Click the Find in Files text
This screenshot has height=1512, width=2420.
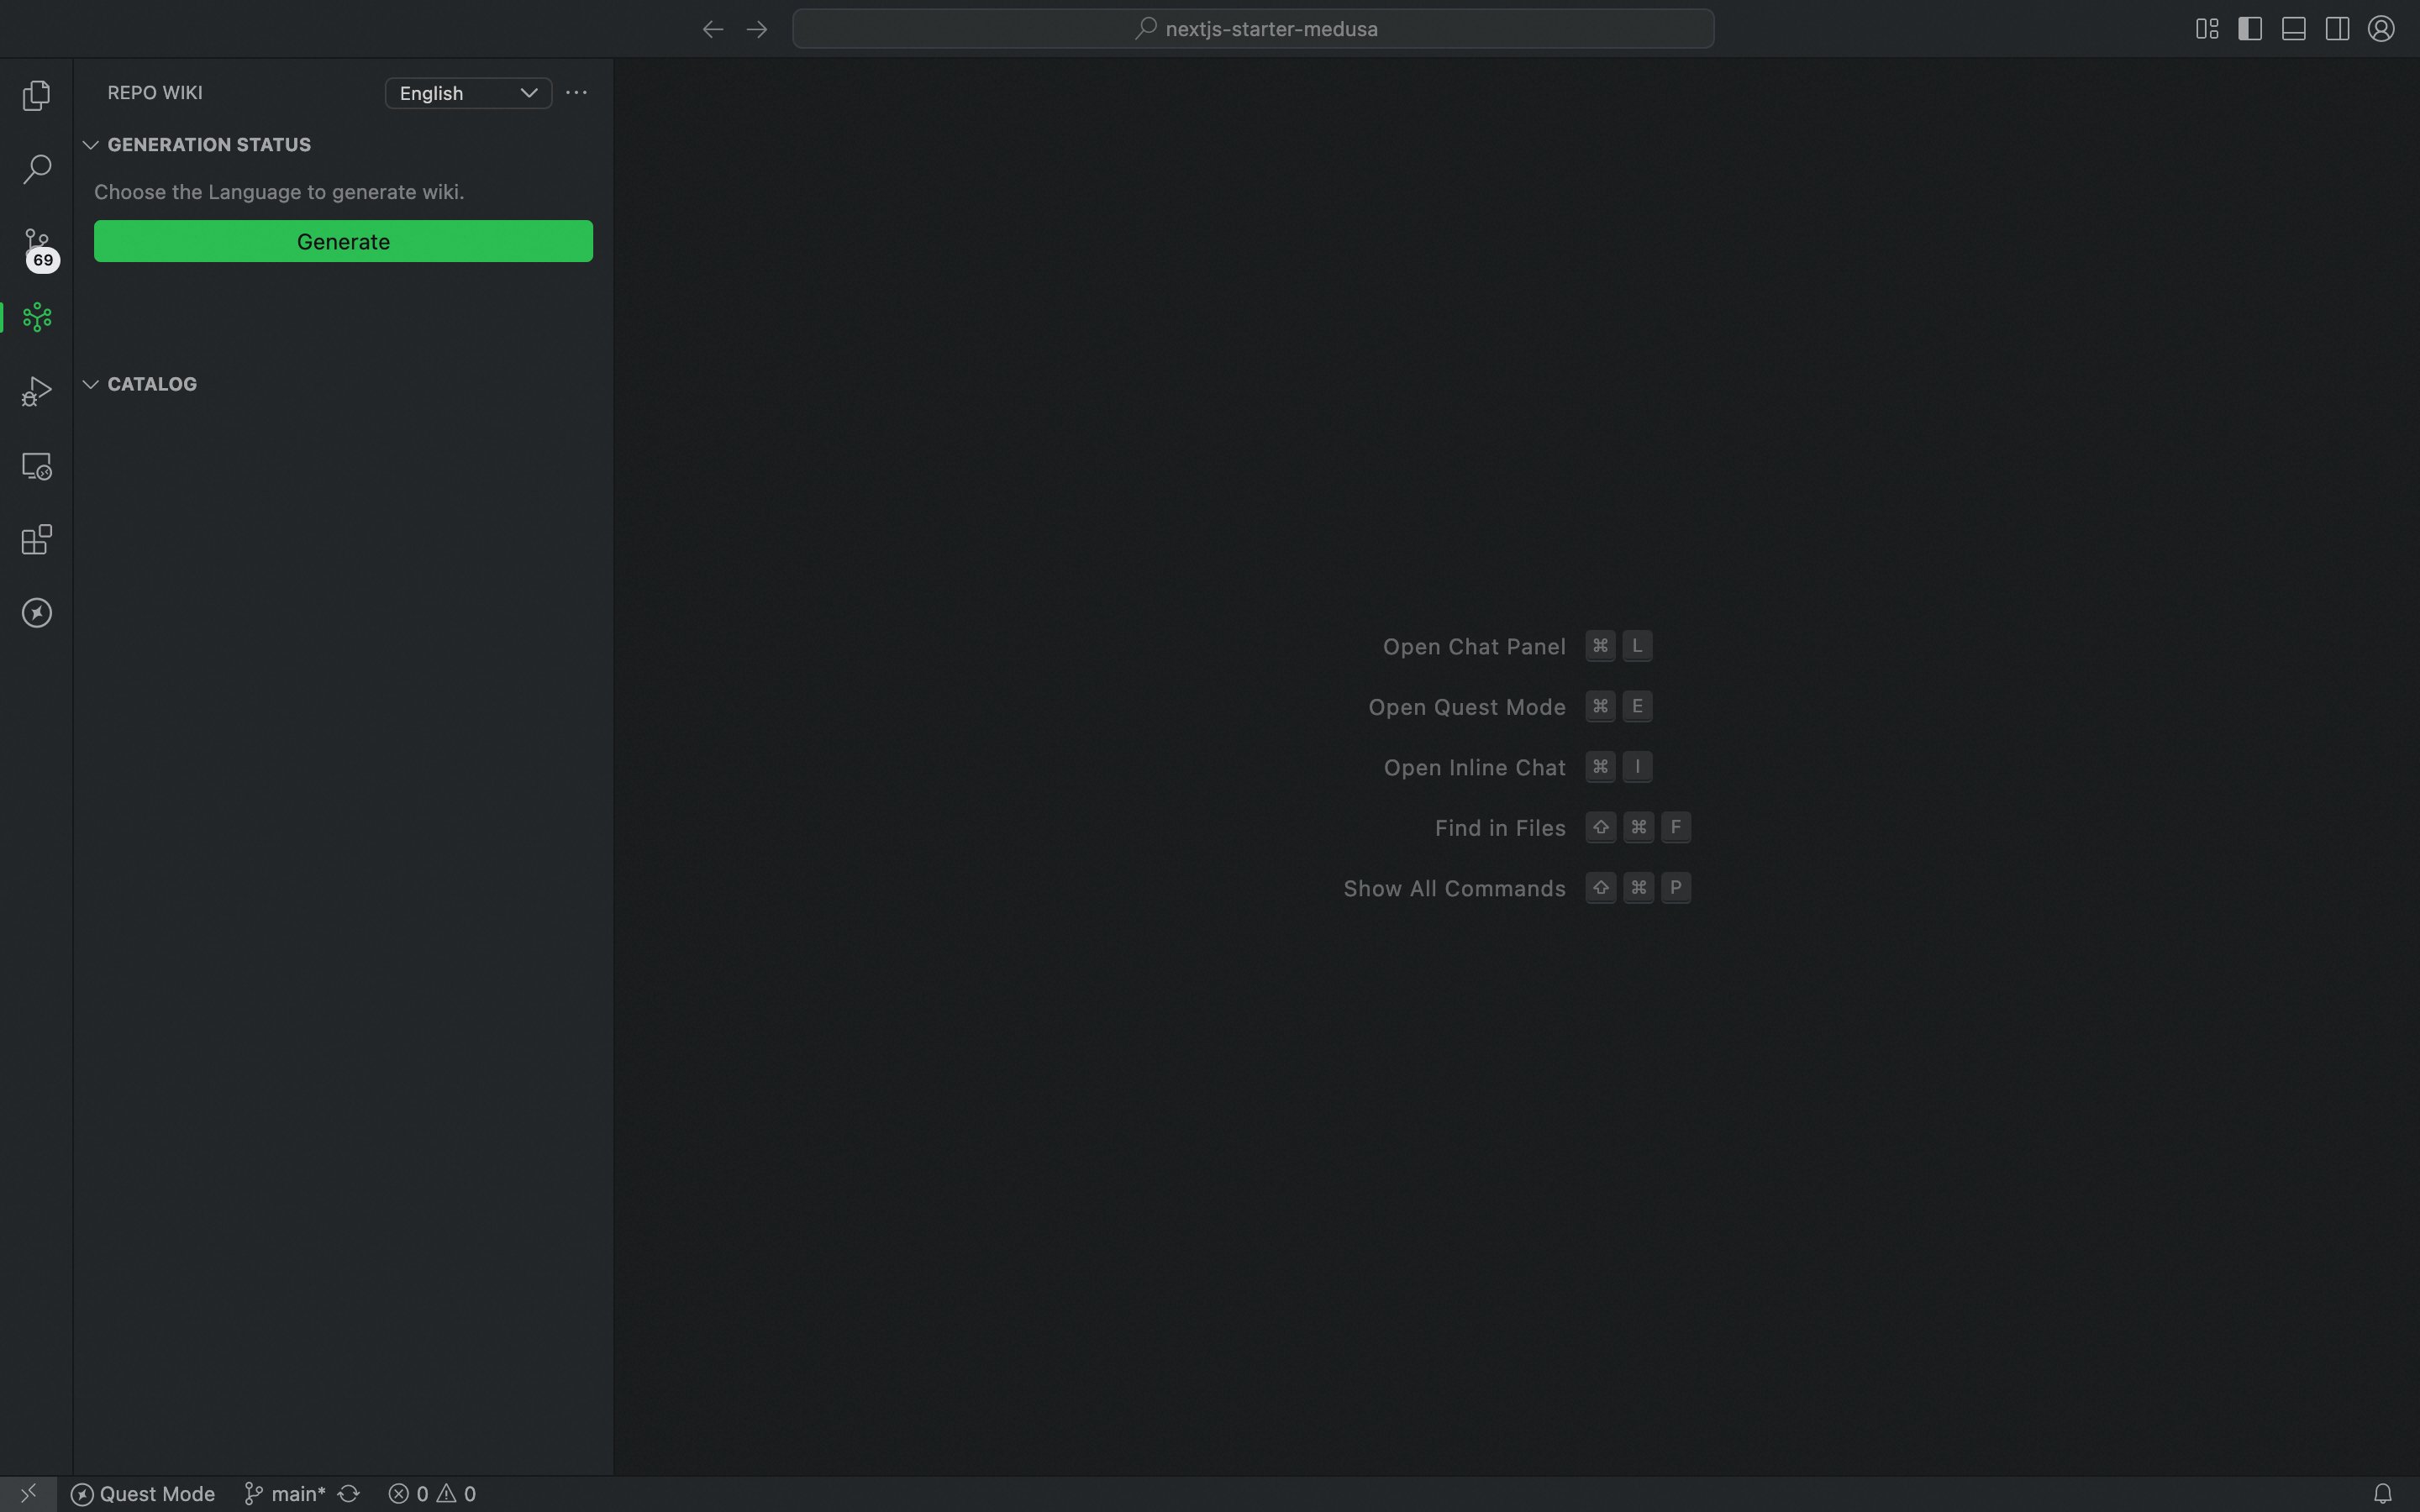pos(1500,828)
